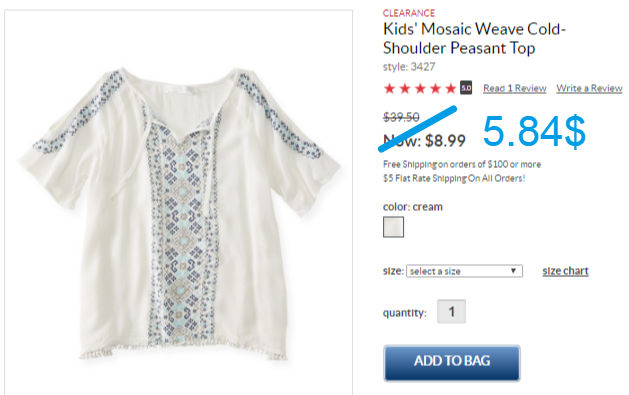Open the Read 1 Review link

coord(515,88)
